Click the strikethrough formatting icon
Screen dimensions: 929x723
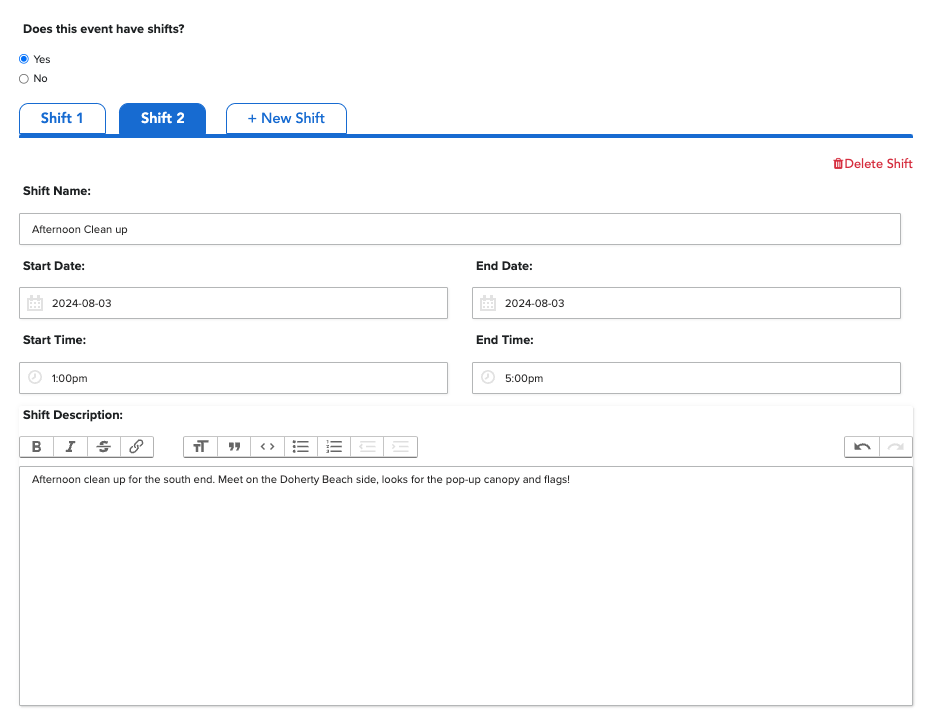click(103, 447)
